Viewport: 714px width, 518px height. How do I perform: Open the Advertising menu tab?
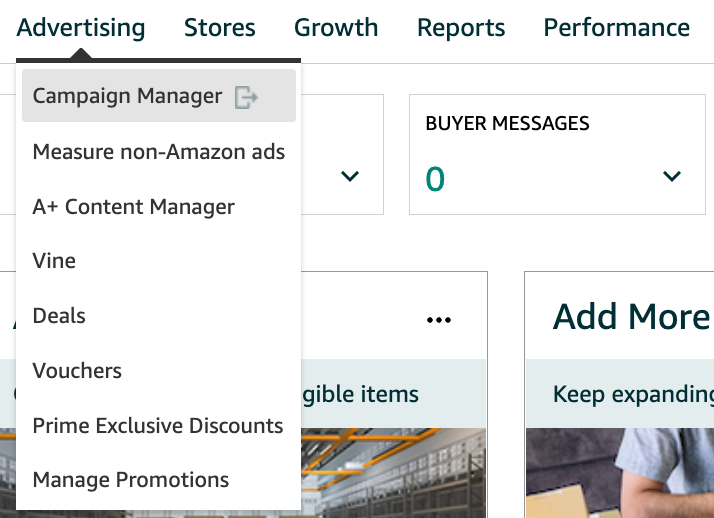coord(81,28)
